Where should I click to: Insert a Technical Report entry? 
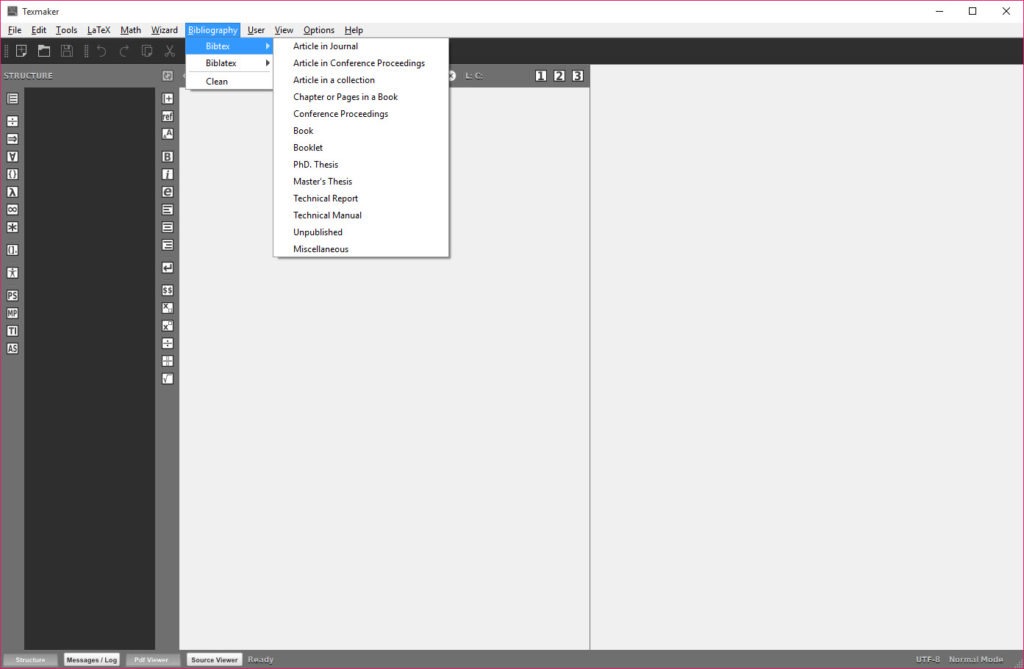point(361,199)
